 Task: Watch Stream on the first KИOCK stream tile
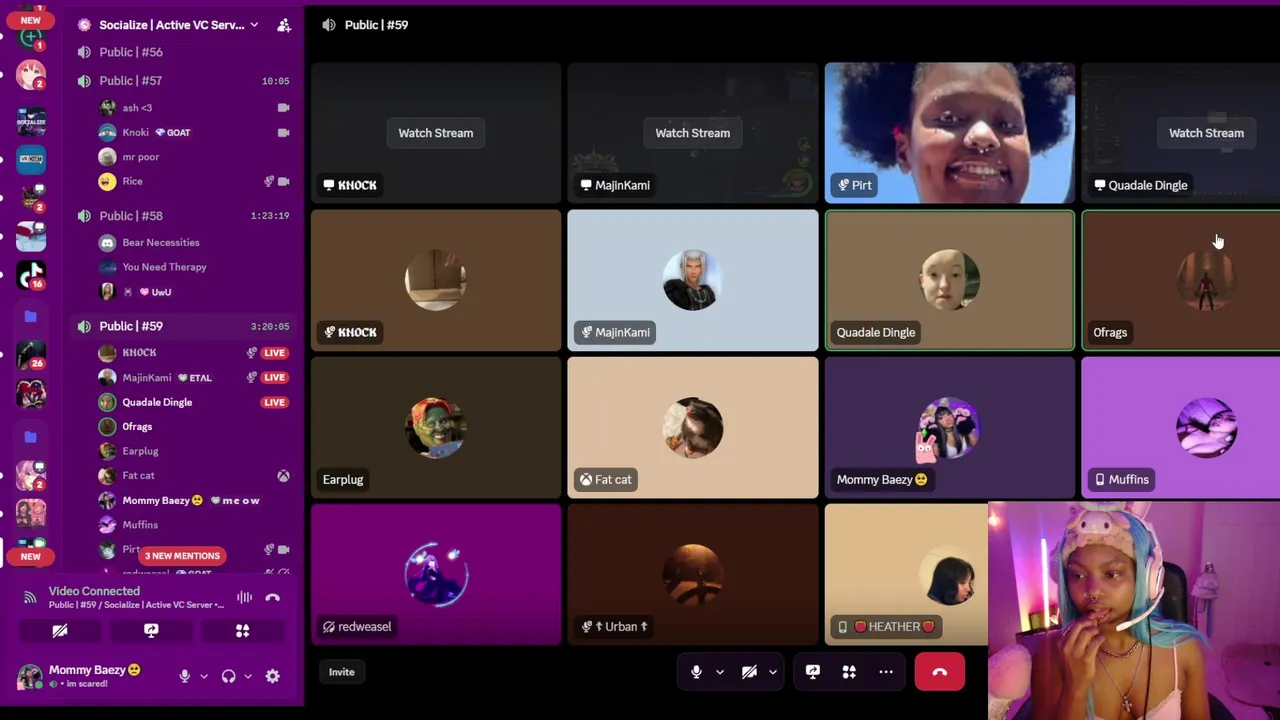click(x=436, y=133)
